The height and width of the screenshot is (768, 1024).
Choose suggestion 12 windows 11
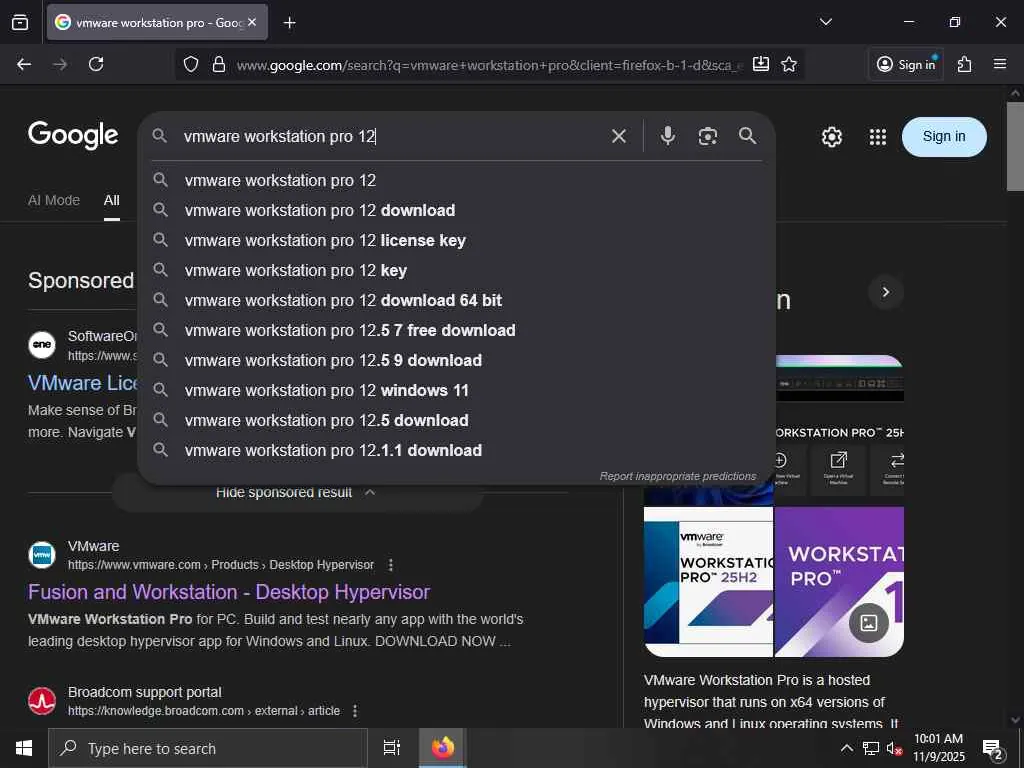pos(456,391)
